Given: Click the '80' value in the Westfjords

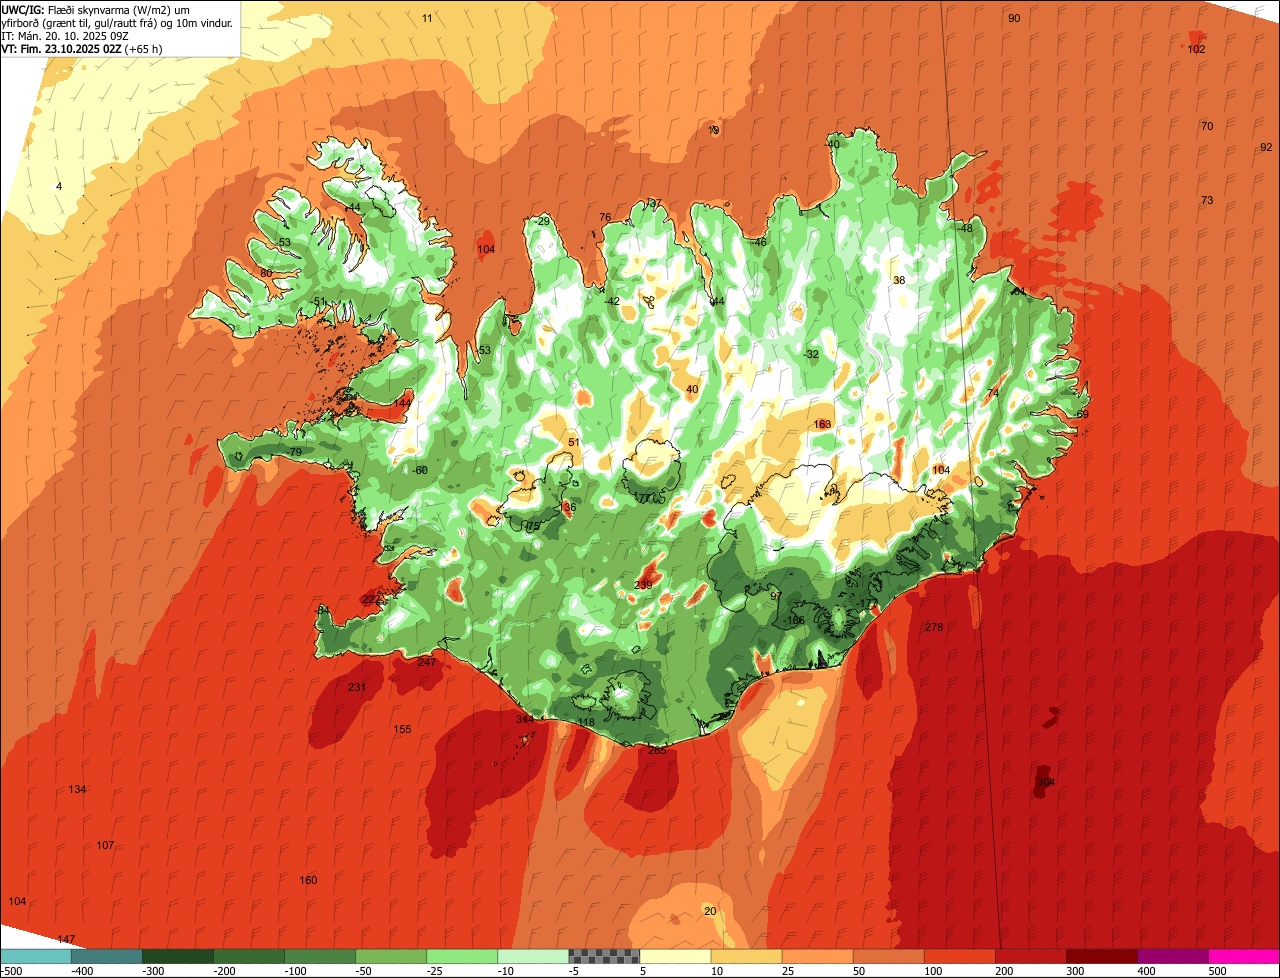Looking at the screenshot, I should 266,273.
